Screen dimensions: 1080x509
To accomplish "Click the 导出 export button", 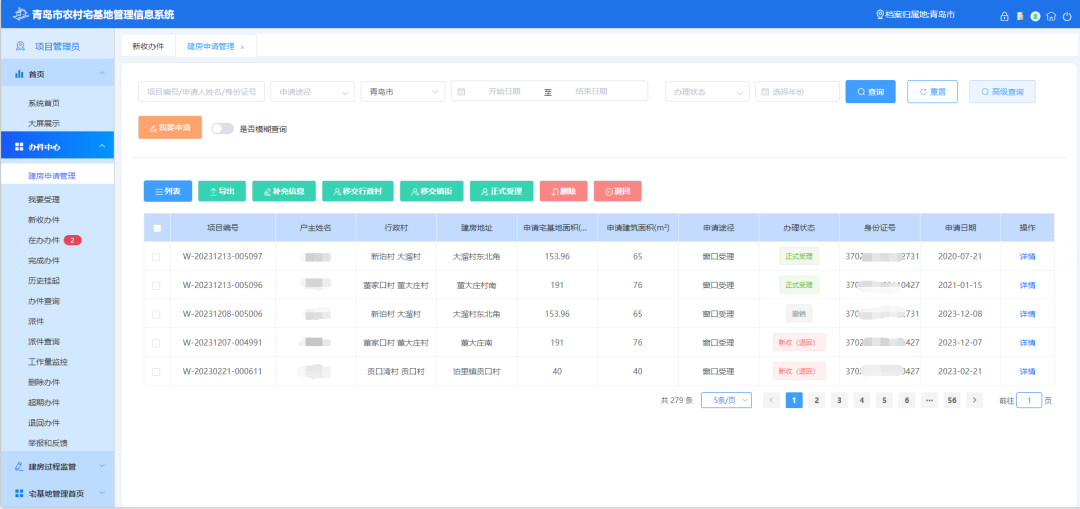I will (x=221, y=190).
